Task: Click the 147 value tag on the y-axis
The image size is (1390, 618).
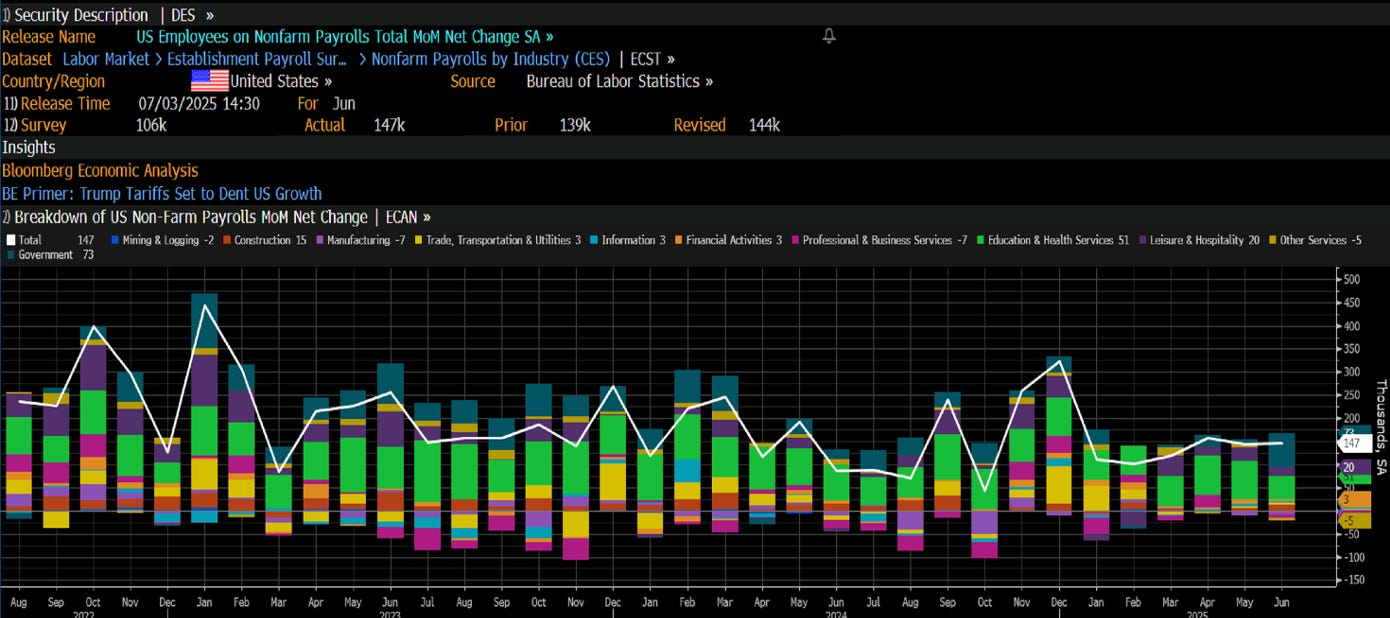Action: (1352, 443)
